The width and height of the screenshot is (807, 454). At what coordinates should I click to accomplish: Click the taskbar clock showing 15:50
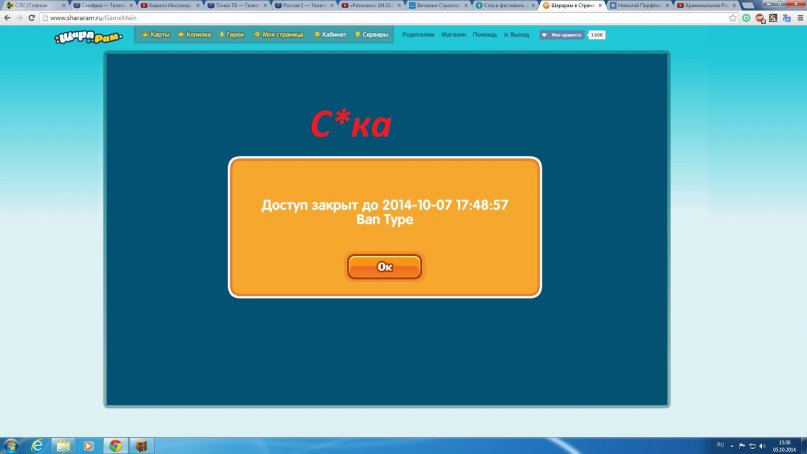(x=784, y=446)
